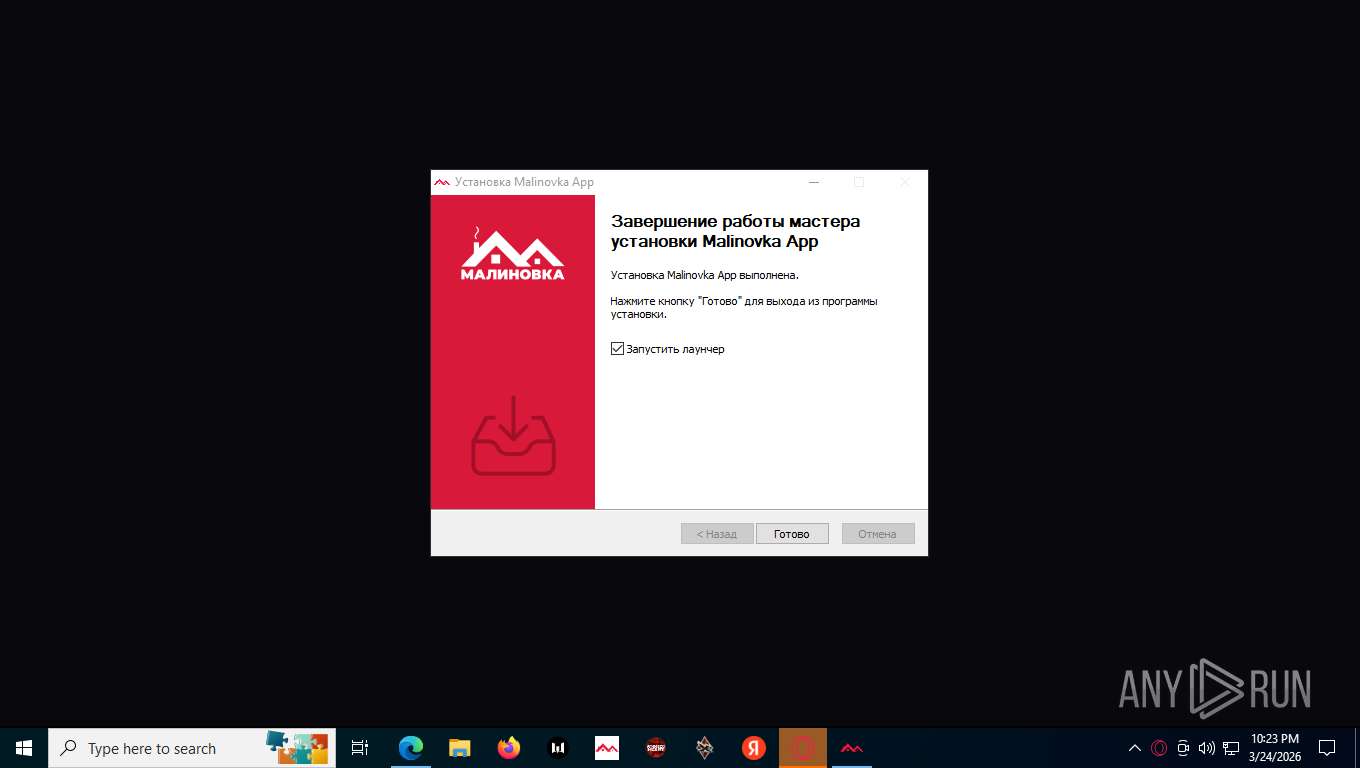Open the white Malinovka app taskbar icon
This screenshot has width=1360, height=768.
607,748
